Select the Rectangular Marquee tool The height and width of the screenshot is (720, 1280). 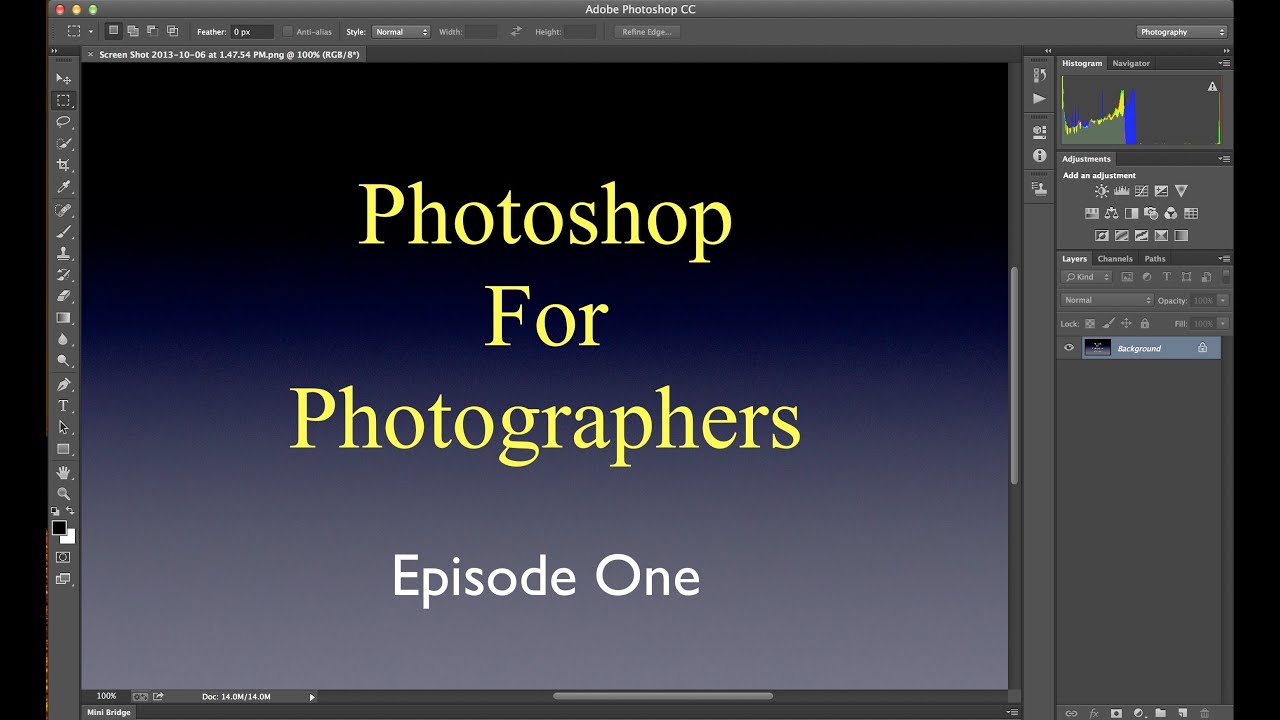point(63,100)
